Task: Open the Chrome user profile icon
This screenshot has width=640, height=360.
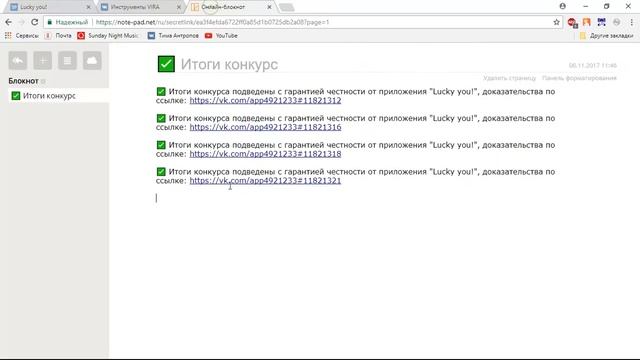Action: coord(562,6)
